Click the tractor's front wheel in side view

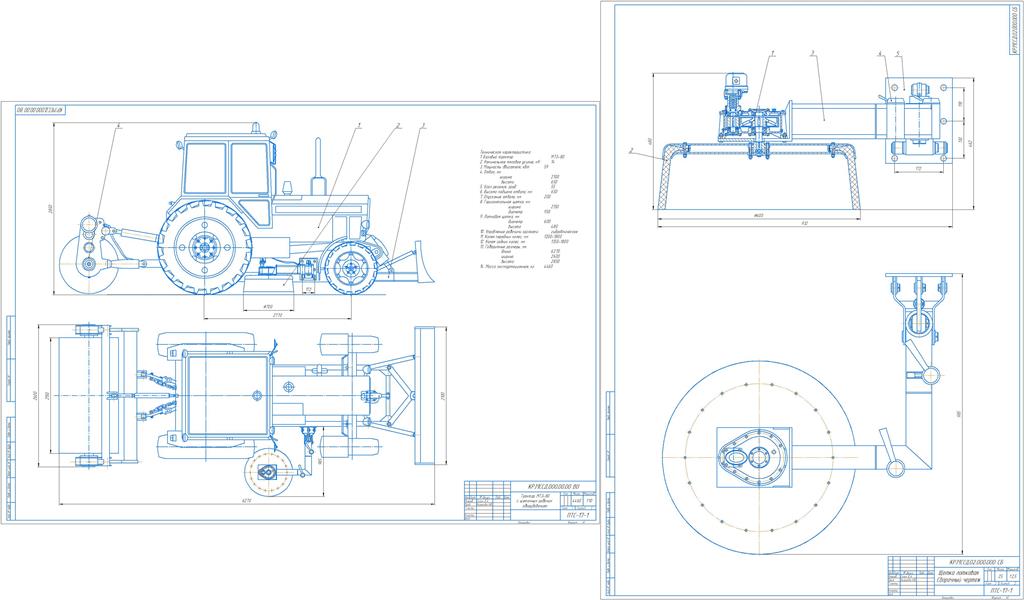click(x=351, y=267)
